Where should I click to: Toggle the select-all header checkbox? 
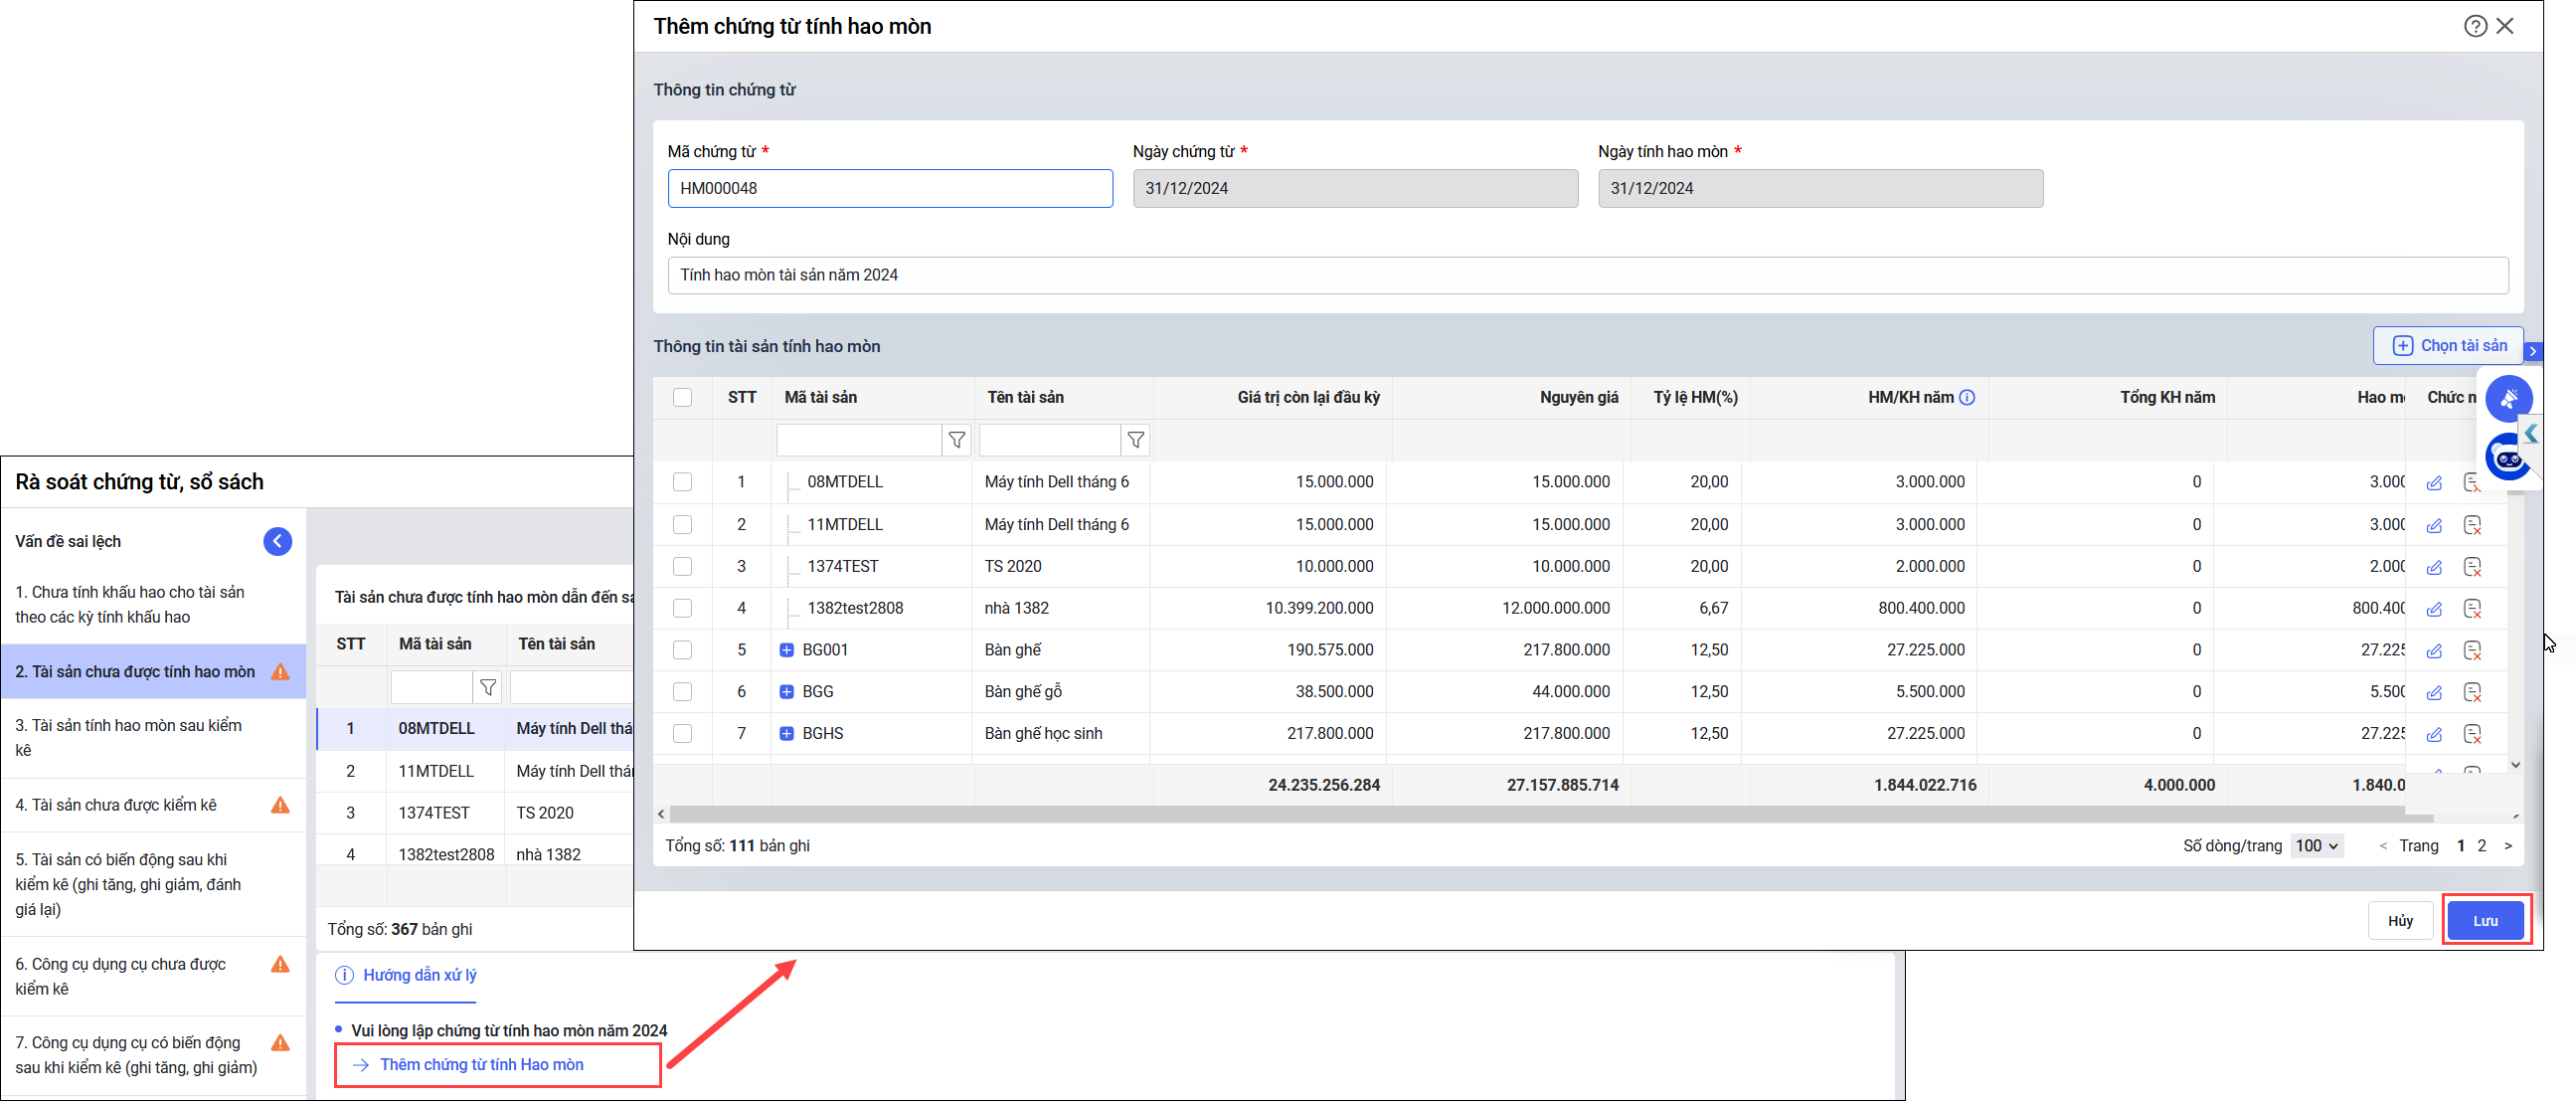682,398
